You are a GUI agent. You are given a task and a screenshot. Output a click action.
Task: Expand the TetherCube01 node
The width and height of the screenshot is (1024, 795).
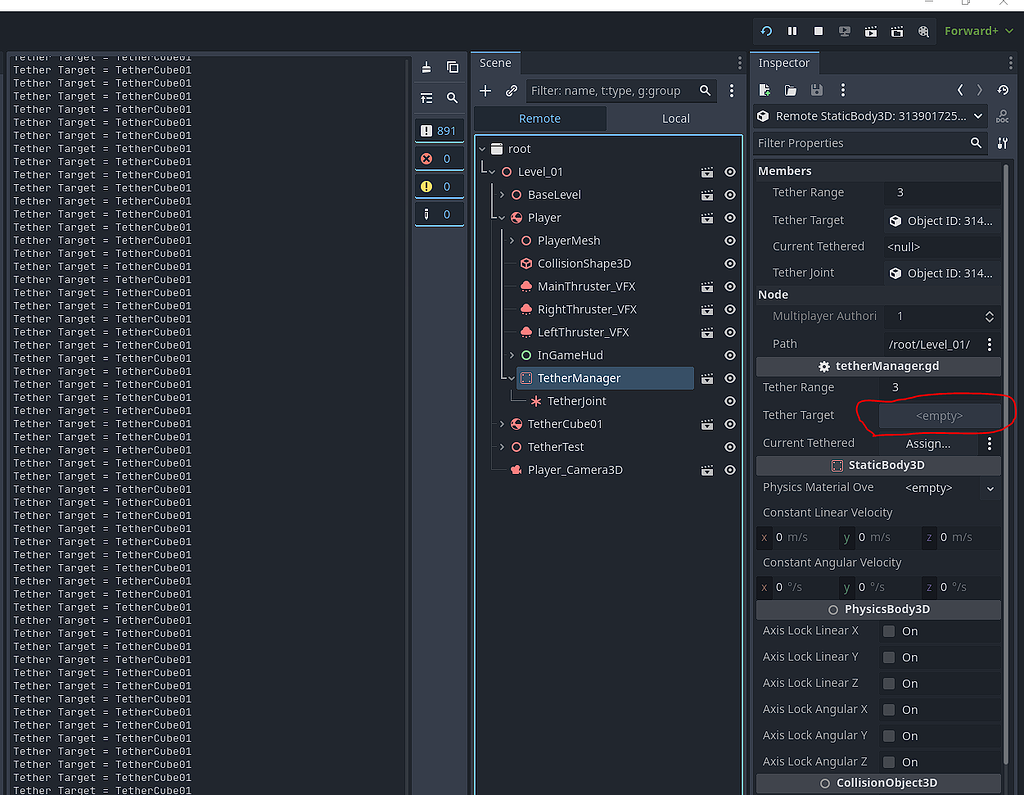[x=502, y=424]
